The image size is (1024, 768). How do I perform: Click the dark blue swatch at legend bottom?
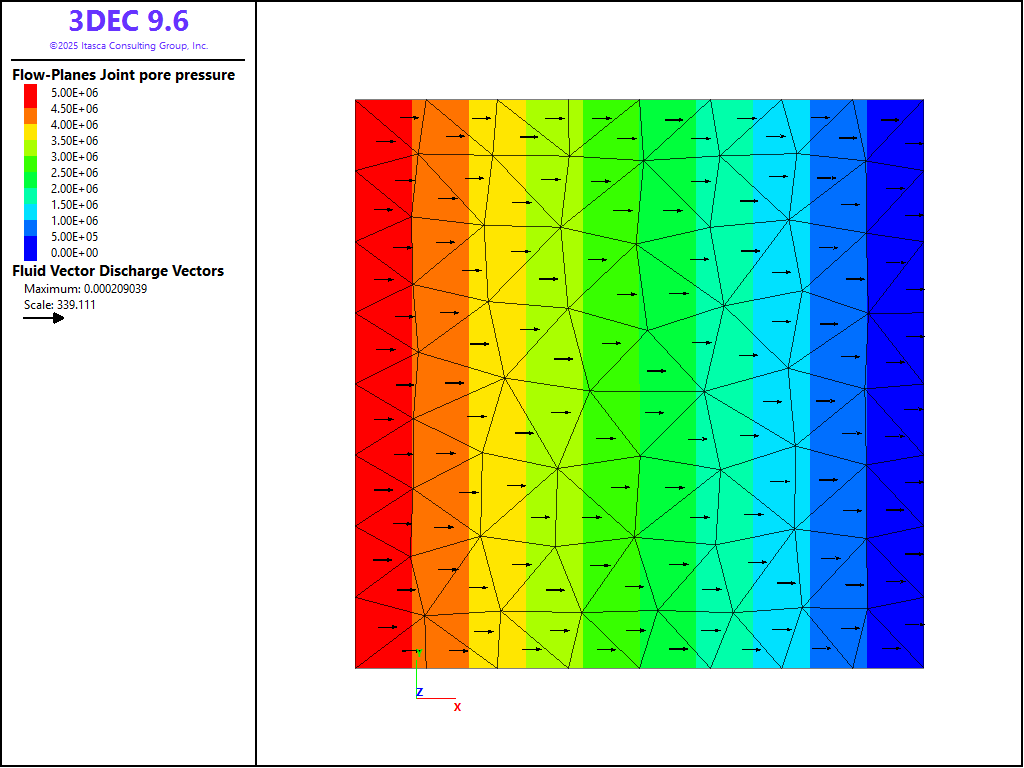[31, 250]
